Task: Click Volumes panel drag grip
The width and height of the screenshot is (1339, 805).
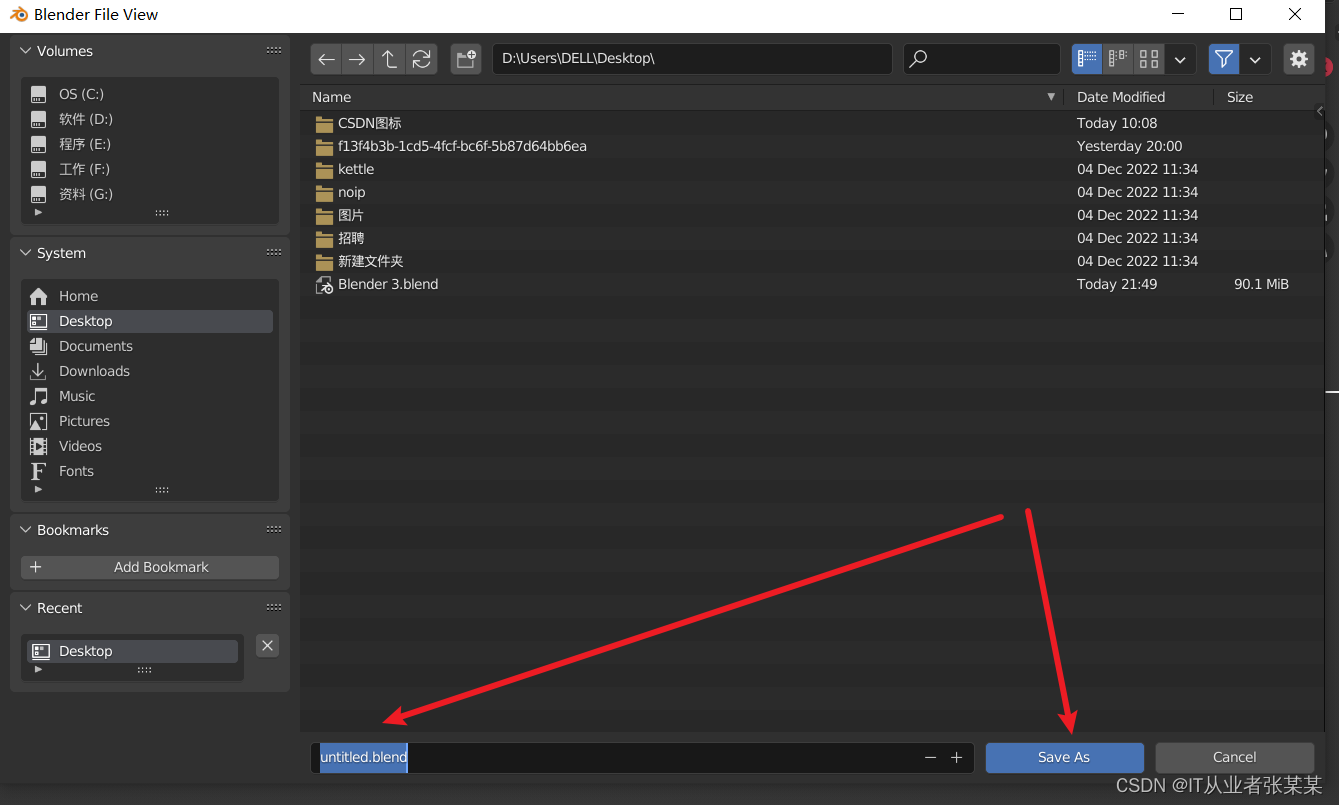Action: pyautogui.click(x=274, y=51)
